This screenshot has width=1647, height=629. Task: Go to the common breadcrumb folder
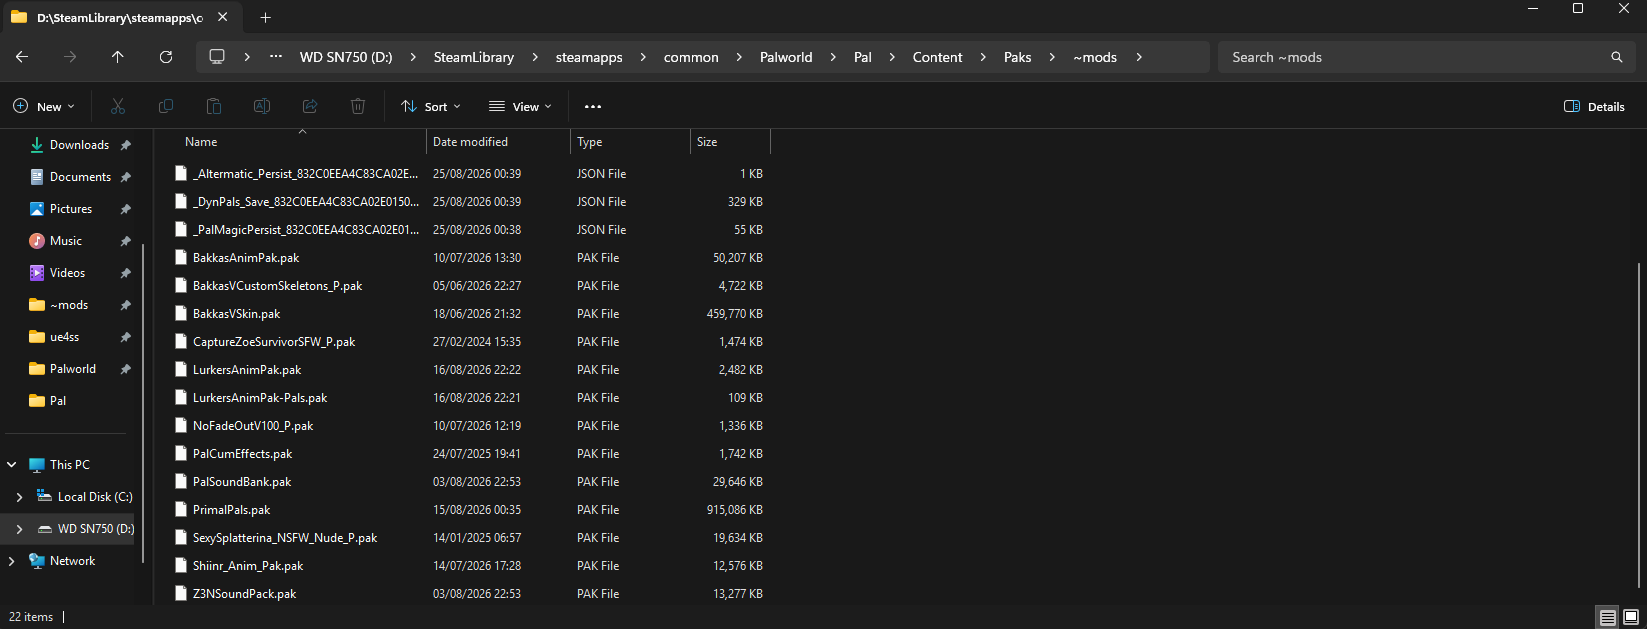click(691, 57)
